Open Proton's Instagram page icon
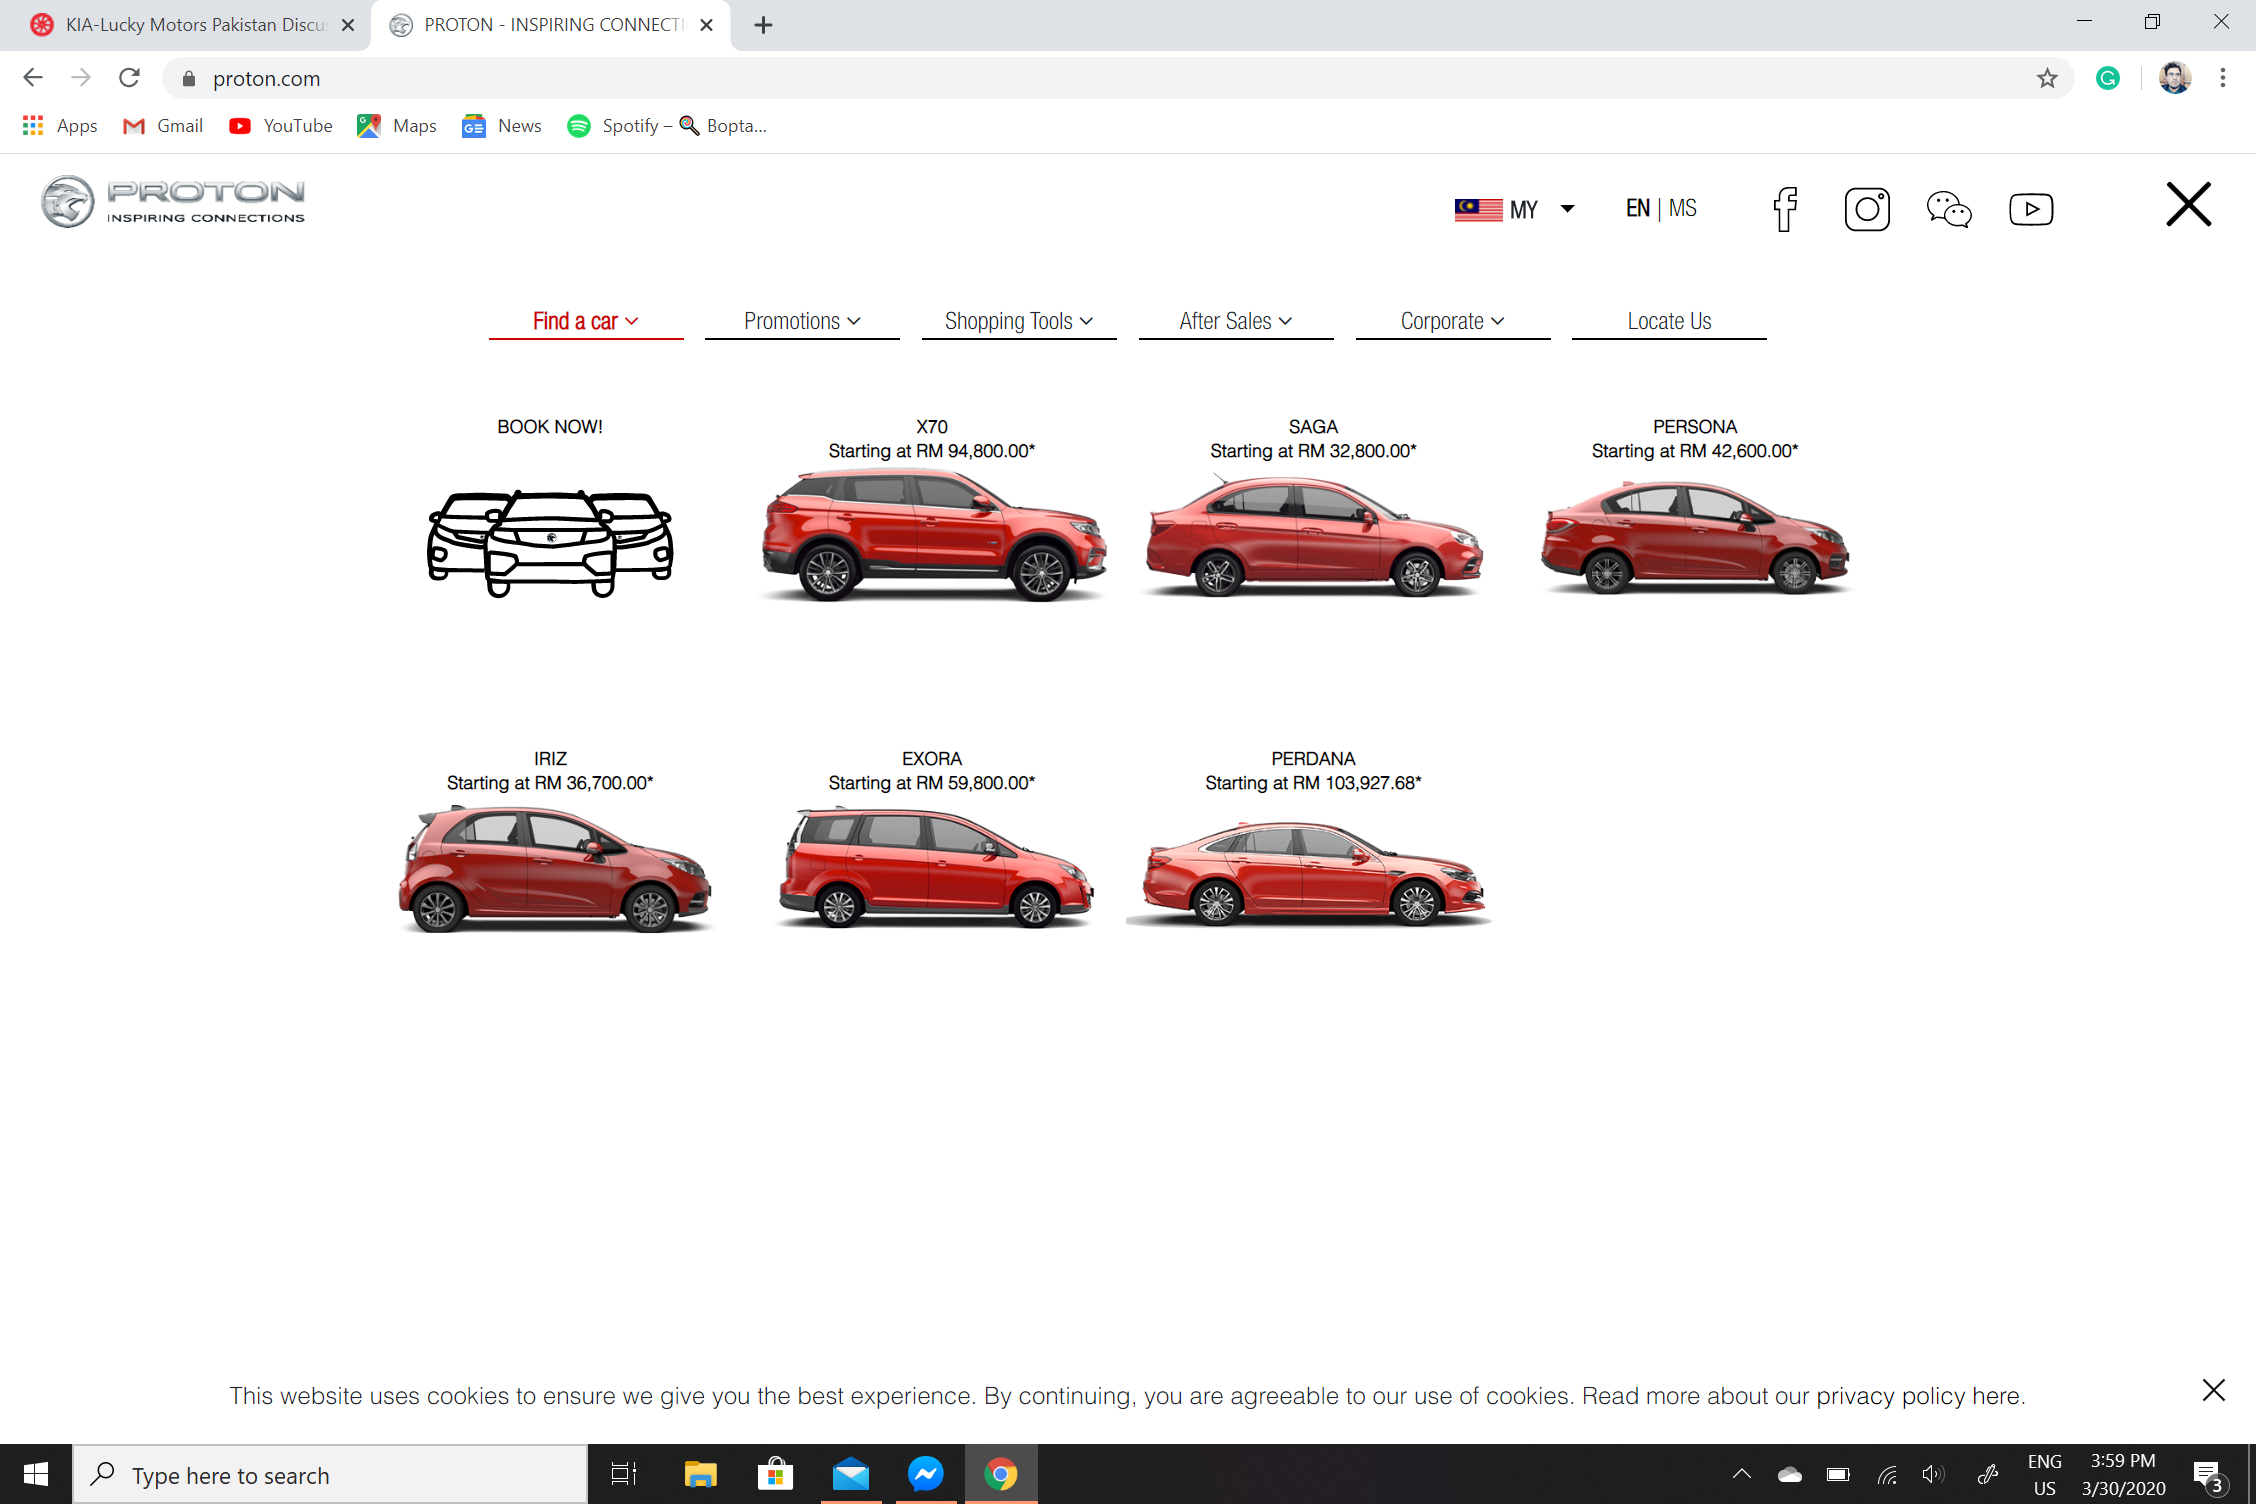The width and height of the screenshot is (2256, 1504). pos(1867,209)
